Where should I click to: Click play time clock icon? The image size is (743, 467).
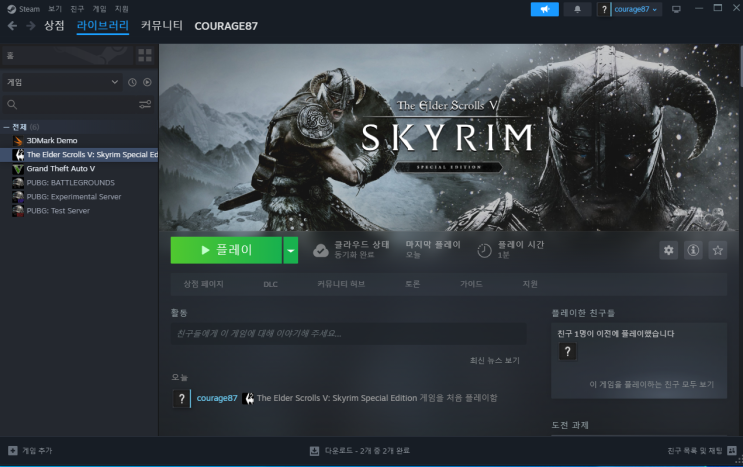(x=484, y=251)
